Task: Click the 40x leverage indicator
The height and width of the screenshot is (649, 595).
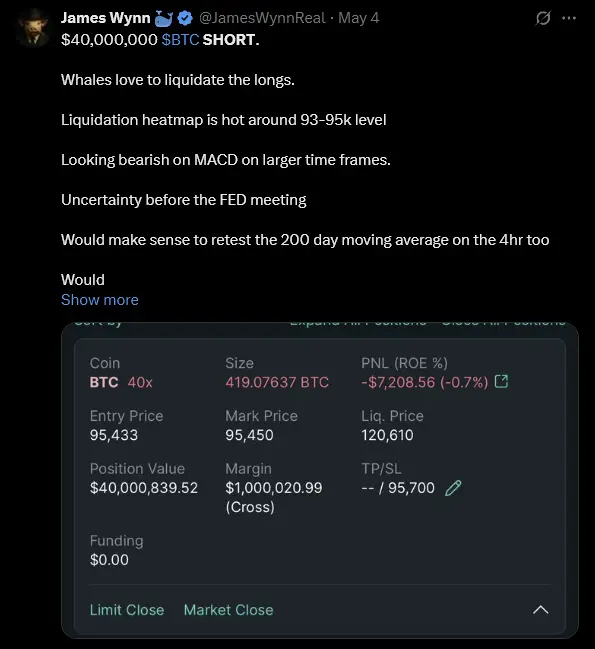Action: (140, 382)
